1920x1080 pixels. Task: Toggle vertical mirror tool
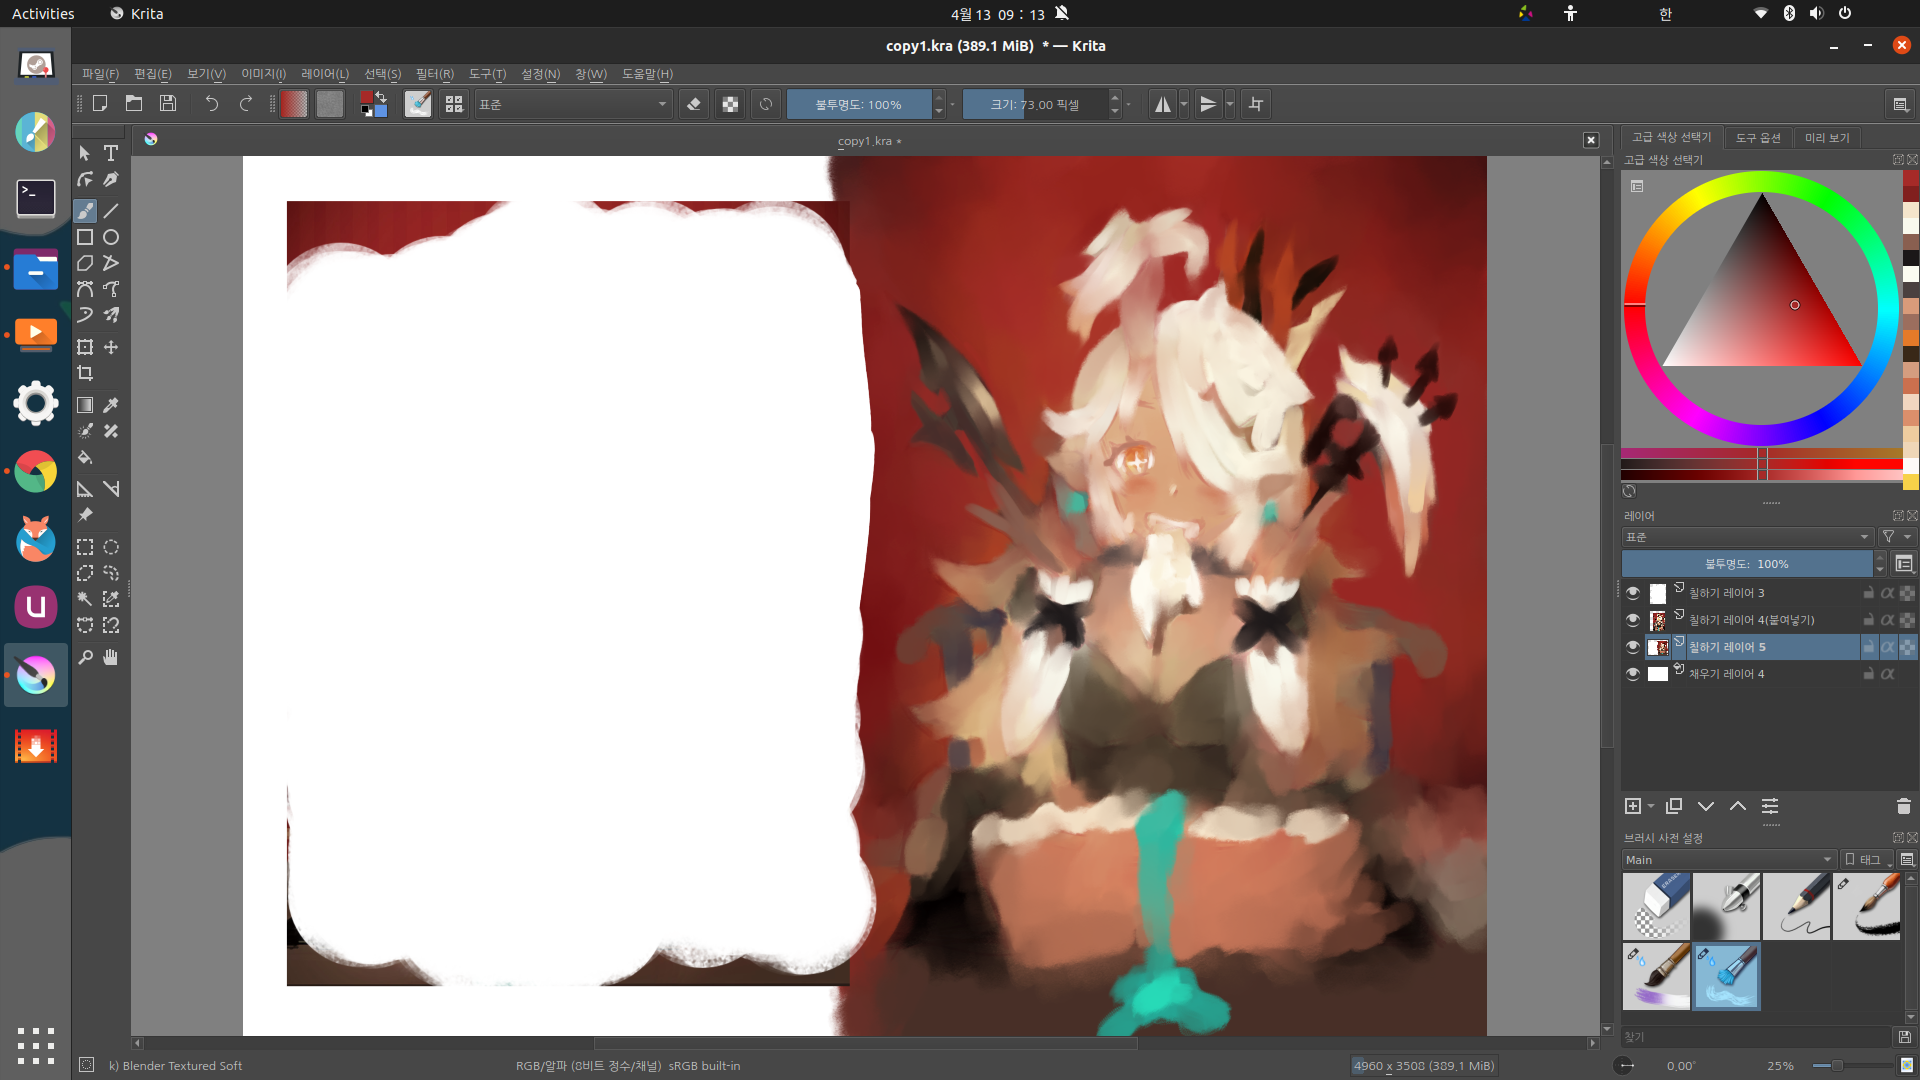tap(1208, 104)
